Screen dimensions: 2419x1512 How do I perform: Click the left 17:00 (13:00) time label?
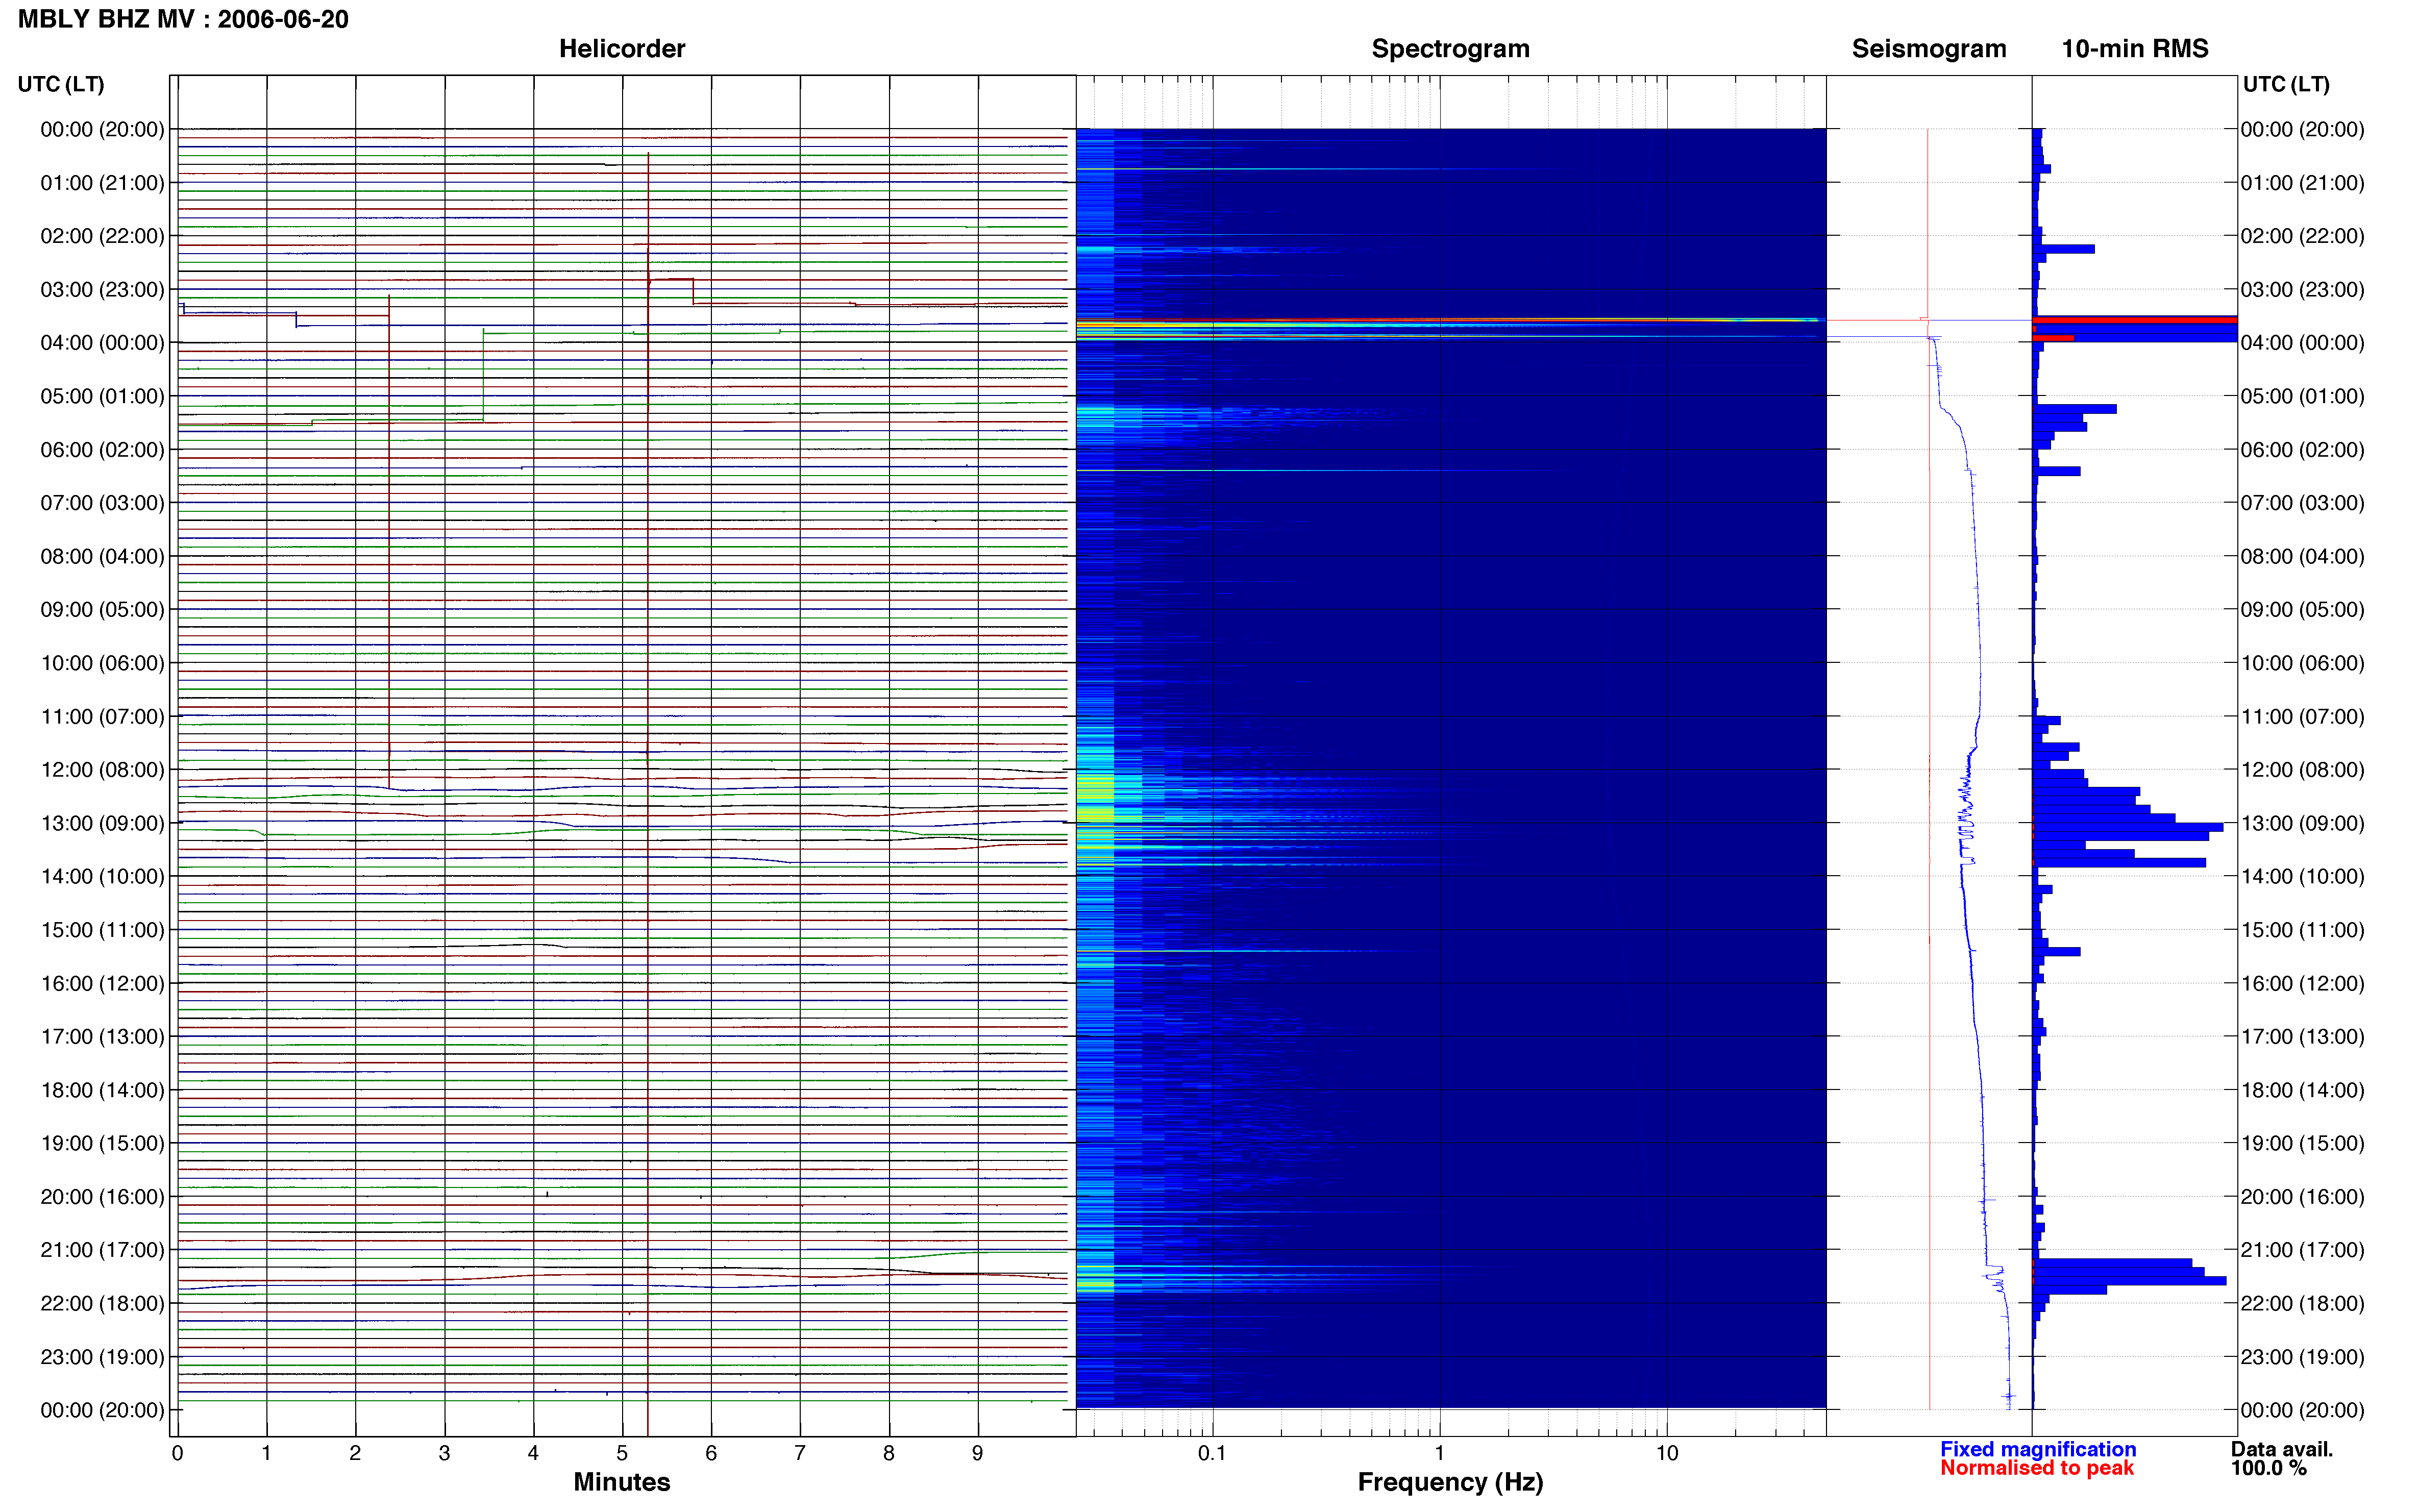pyautogui.click(x=102, y=1037)
